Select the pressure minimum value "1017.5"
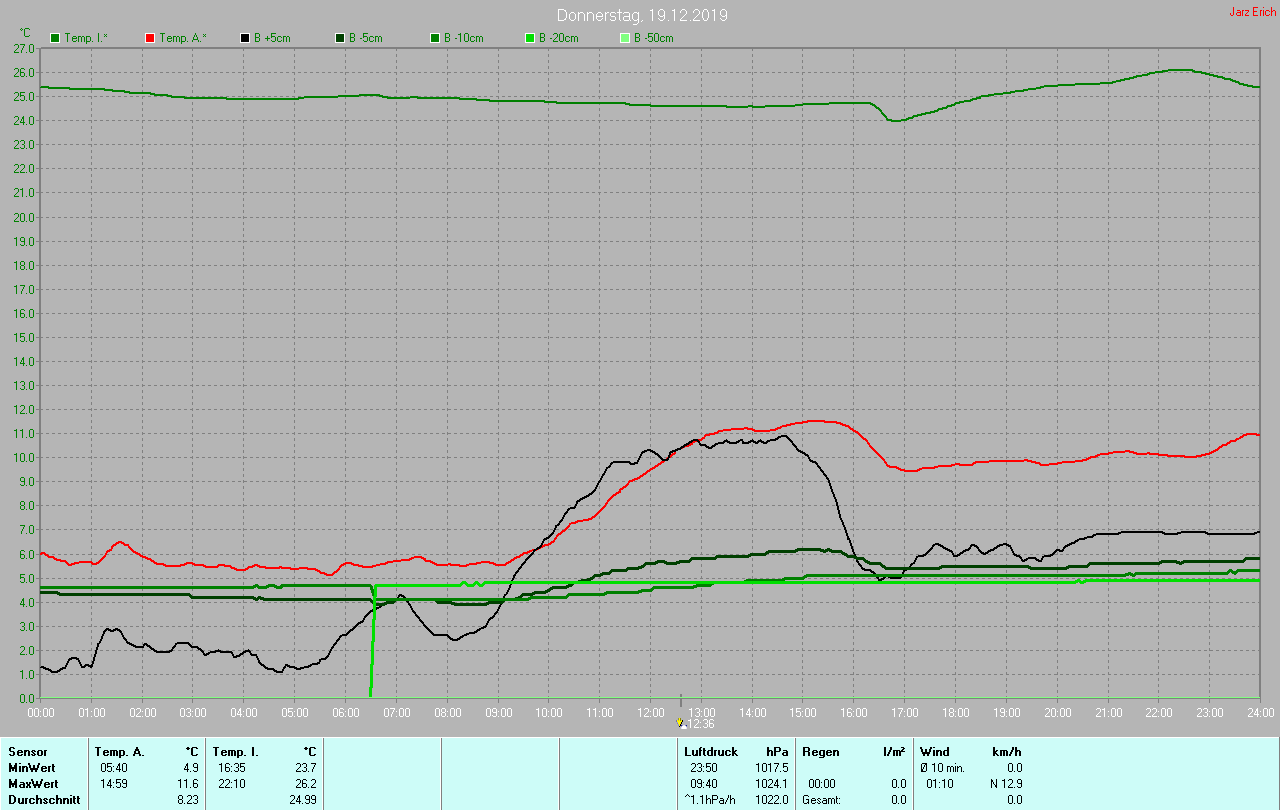This screenshot has width=1280, height=810. pos(772,768)
